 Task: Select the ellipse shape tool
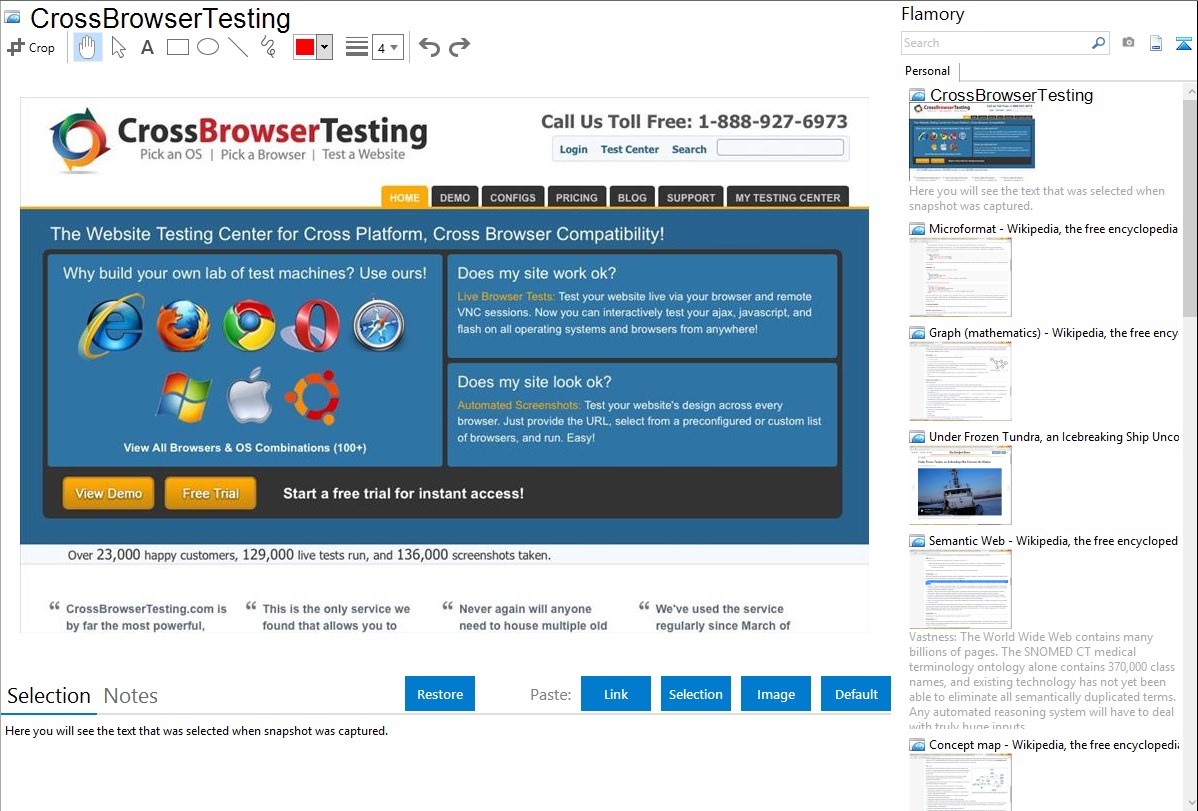[x=208, y=47]
